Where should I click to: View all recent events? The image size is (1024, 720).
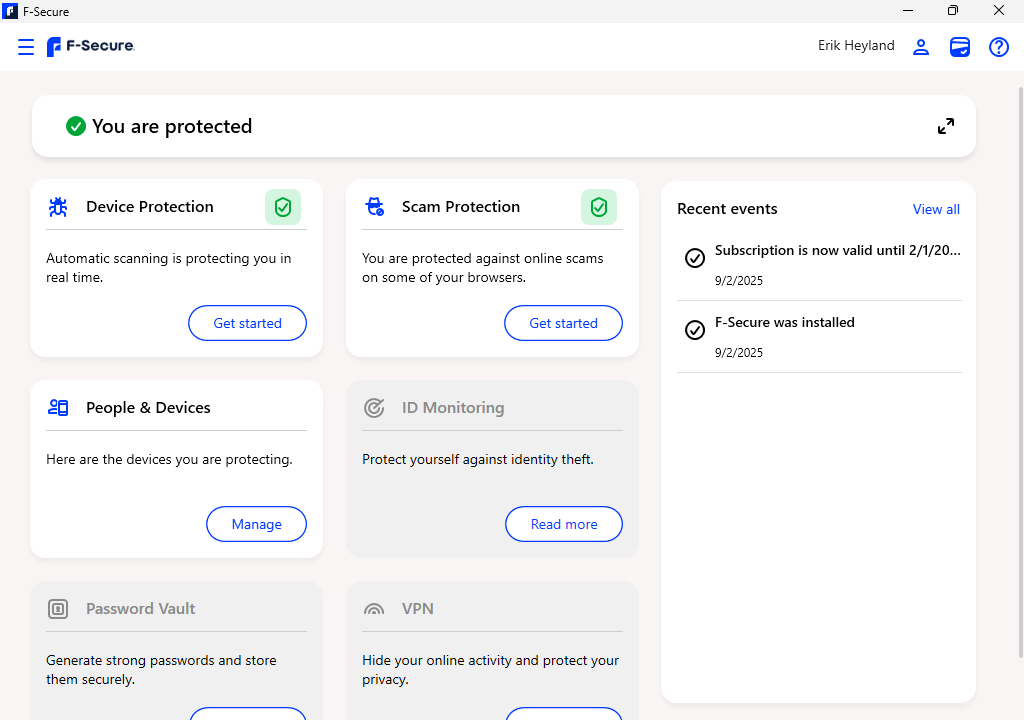coord(936,209)
